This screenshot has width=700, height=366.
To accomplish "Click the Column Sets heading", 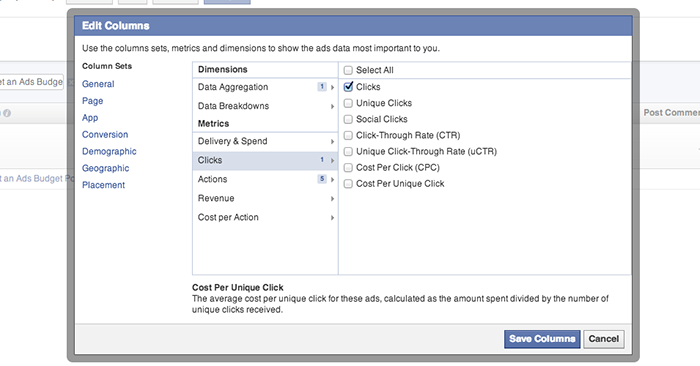I will pos(107,66).
